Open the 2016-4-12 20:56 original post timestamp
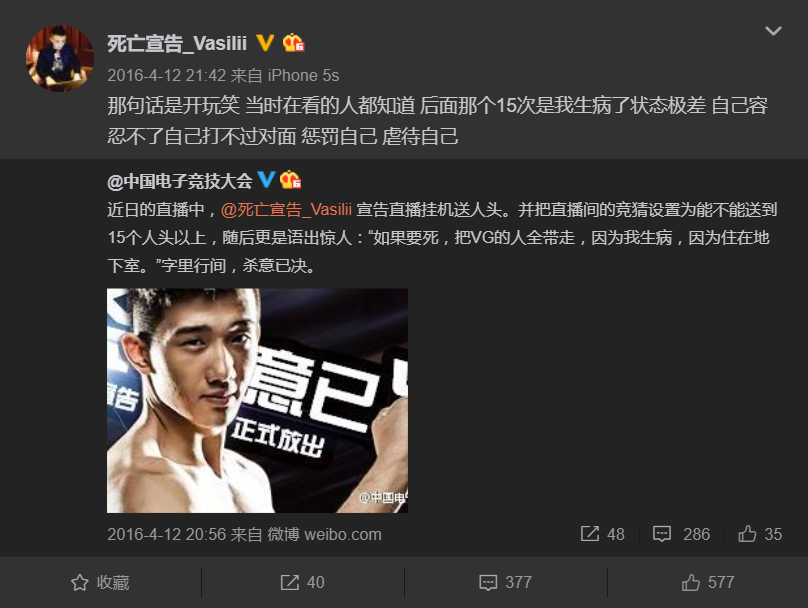 tap(166, 534)
